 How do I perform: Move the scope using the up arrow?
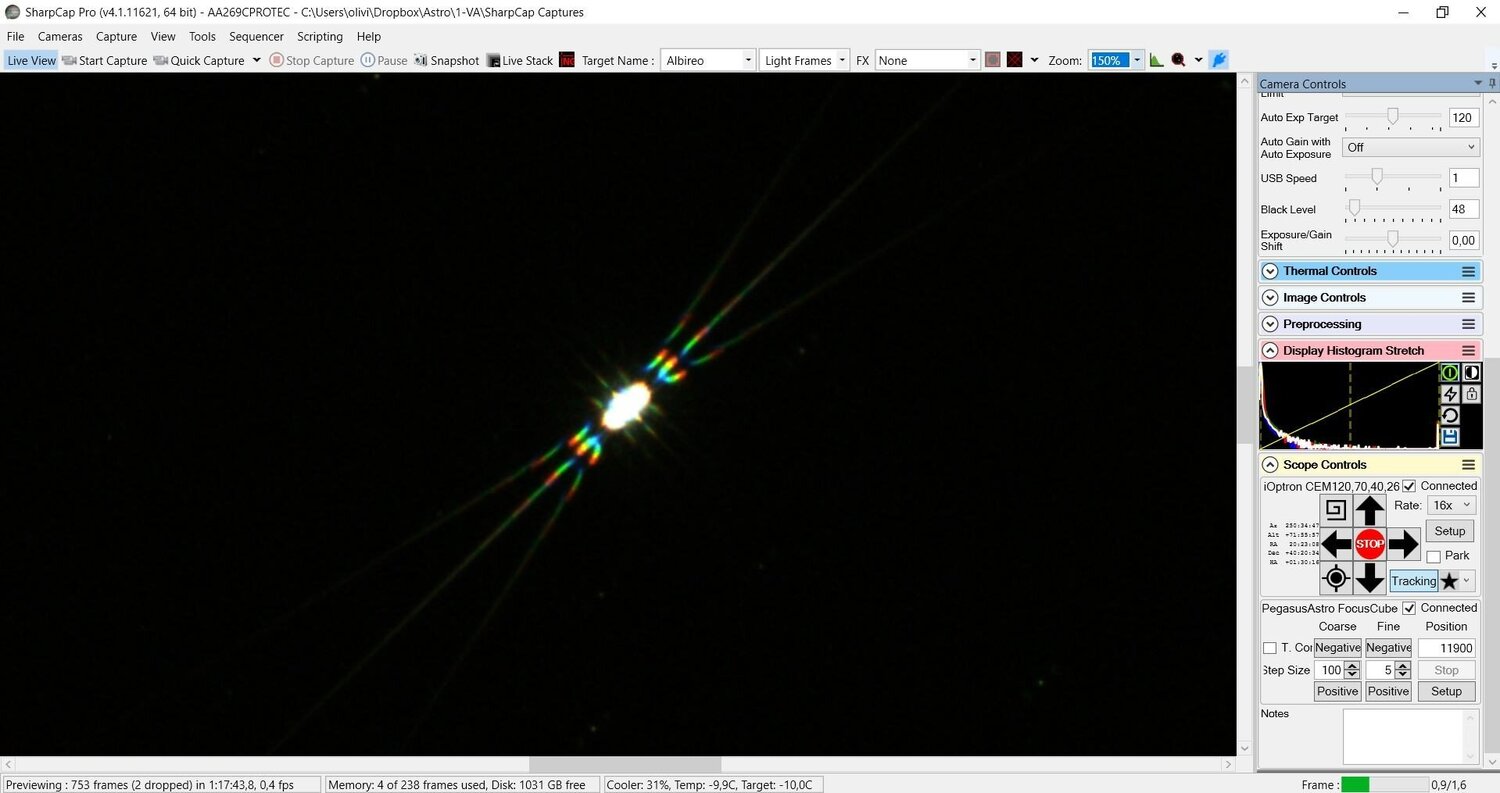tap(1369, 510)
